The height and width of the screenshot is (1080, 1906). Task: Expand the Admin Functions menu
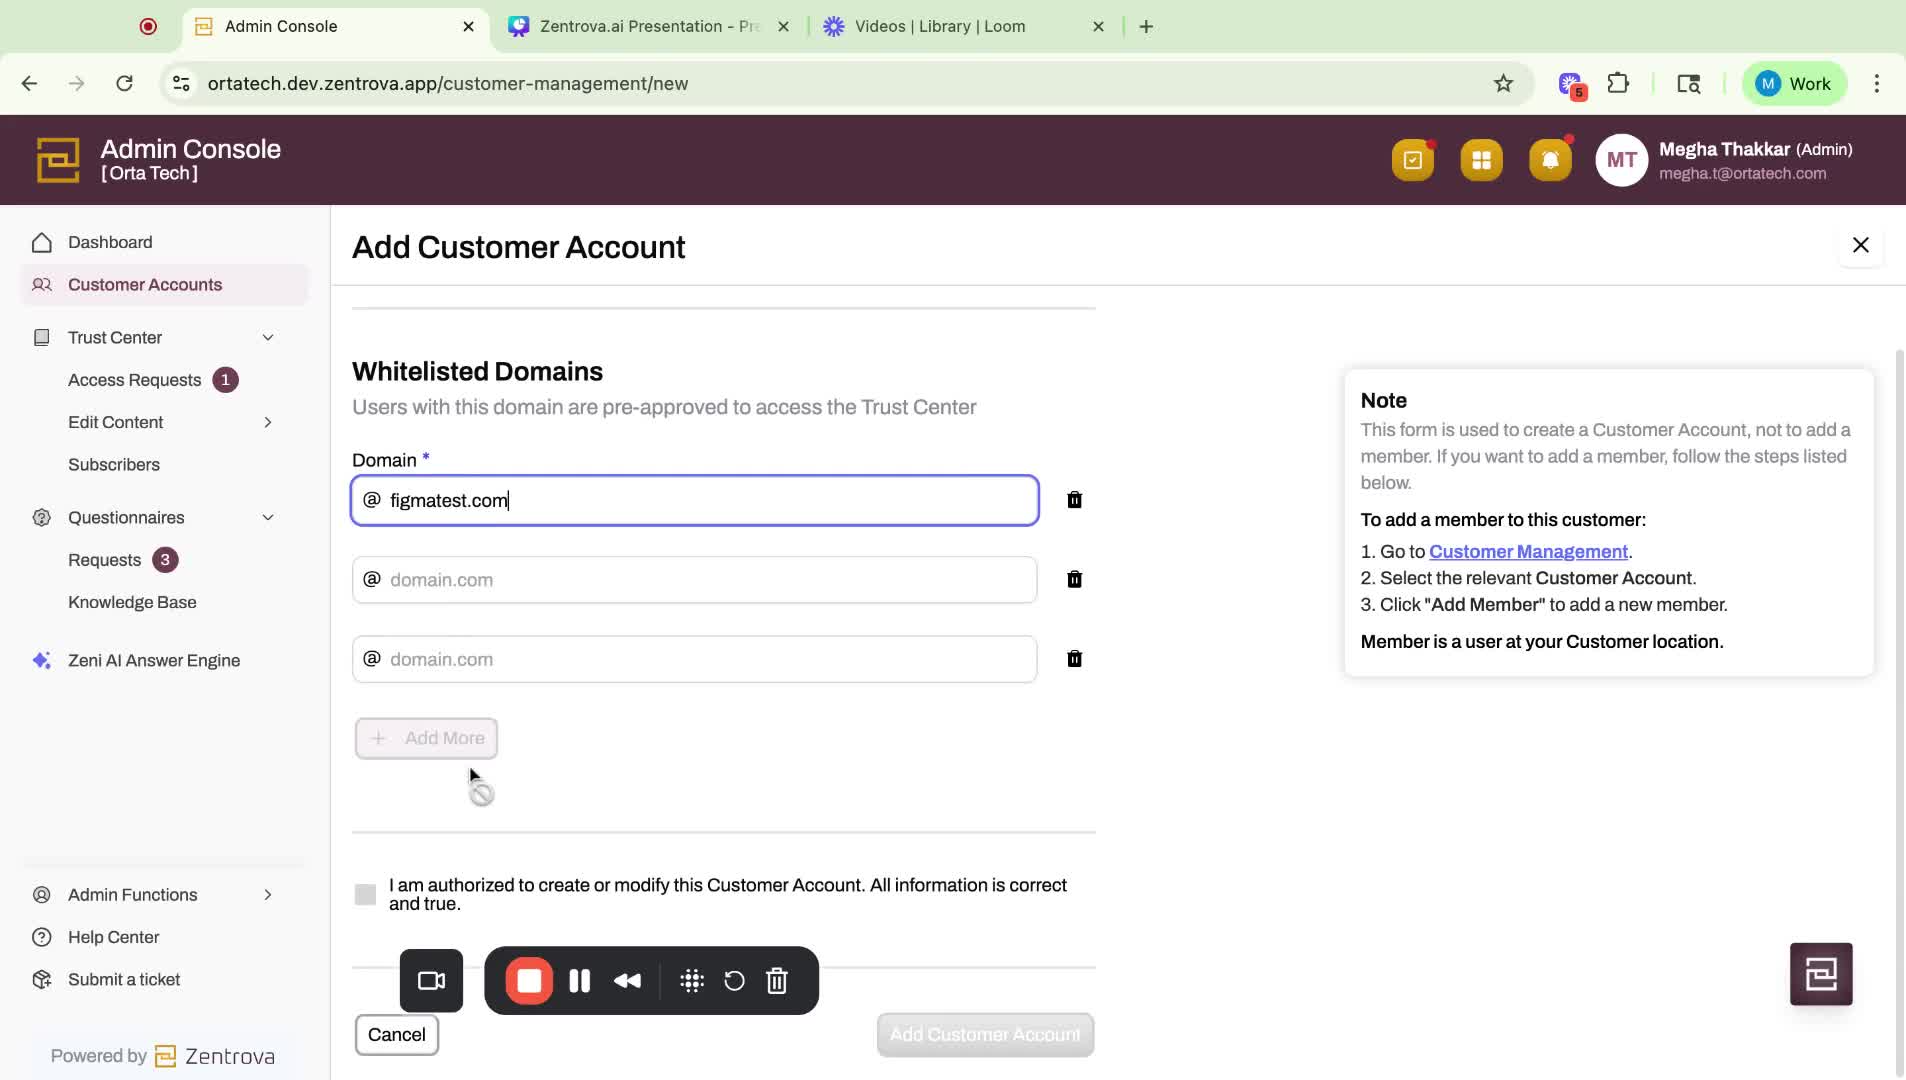[x=267, y=895]
